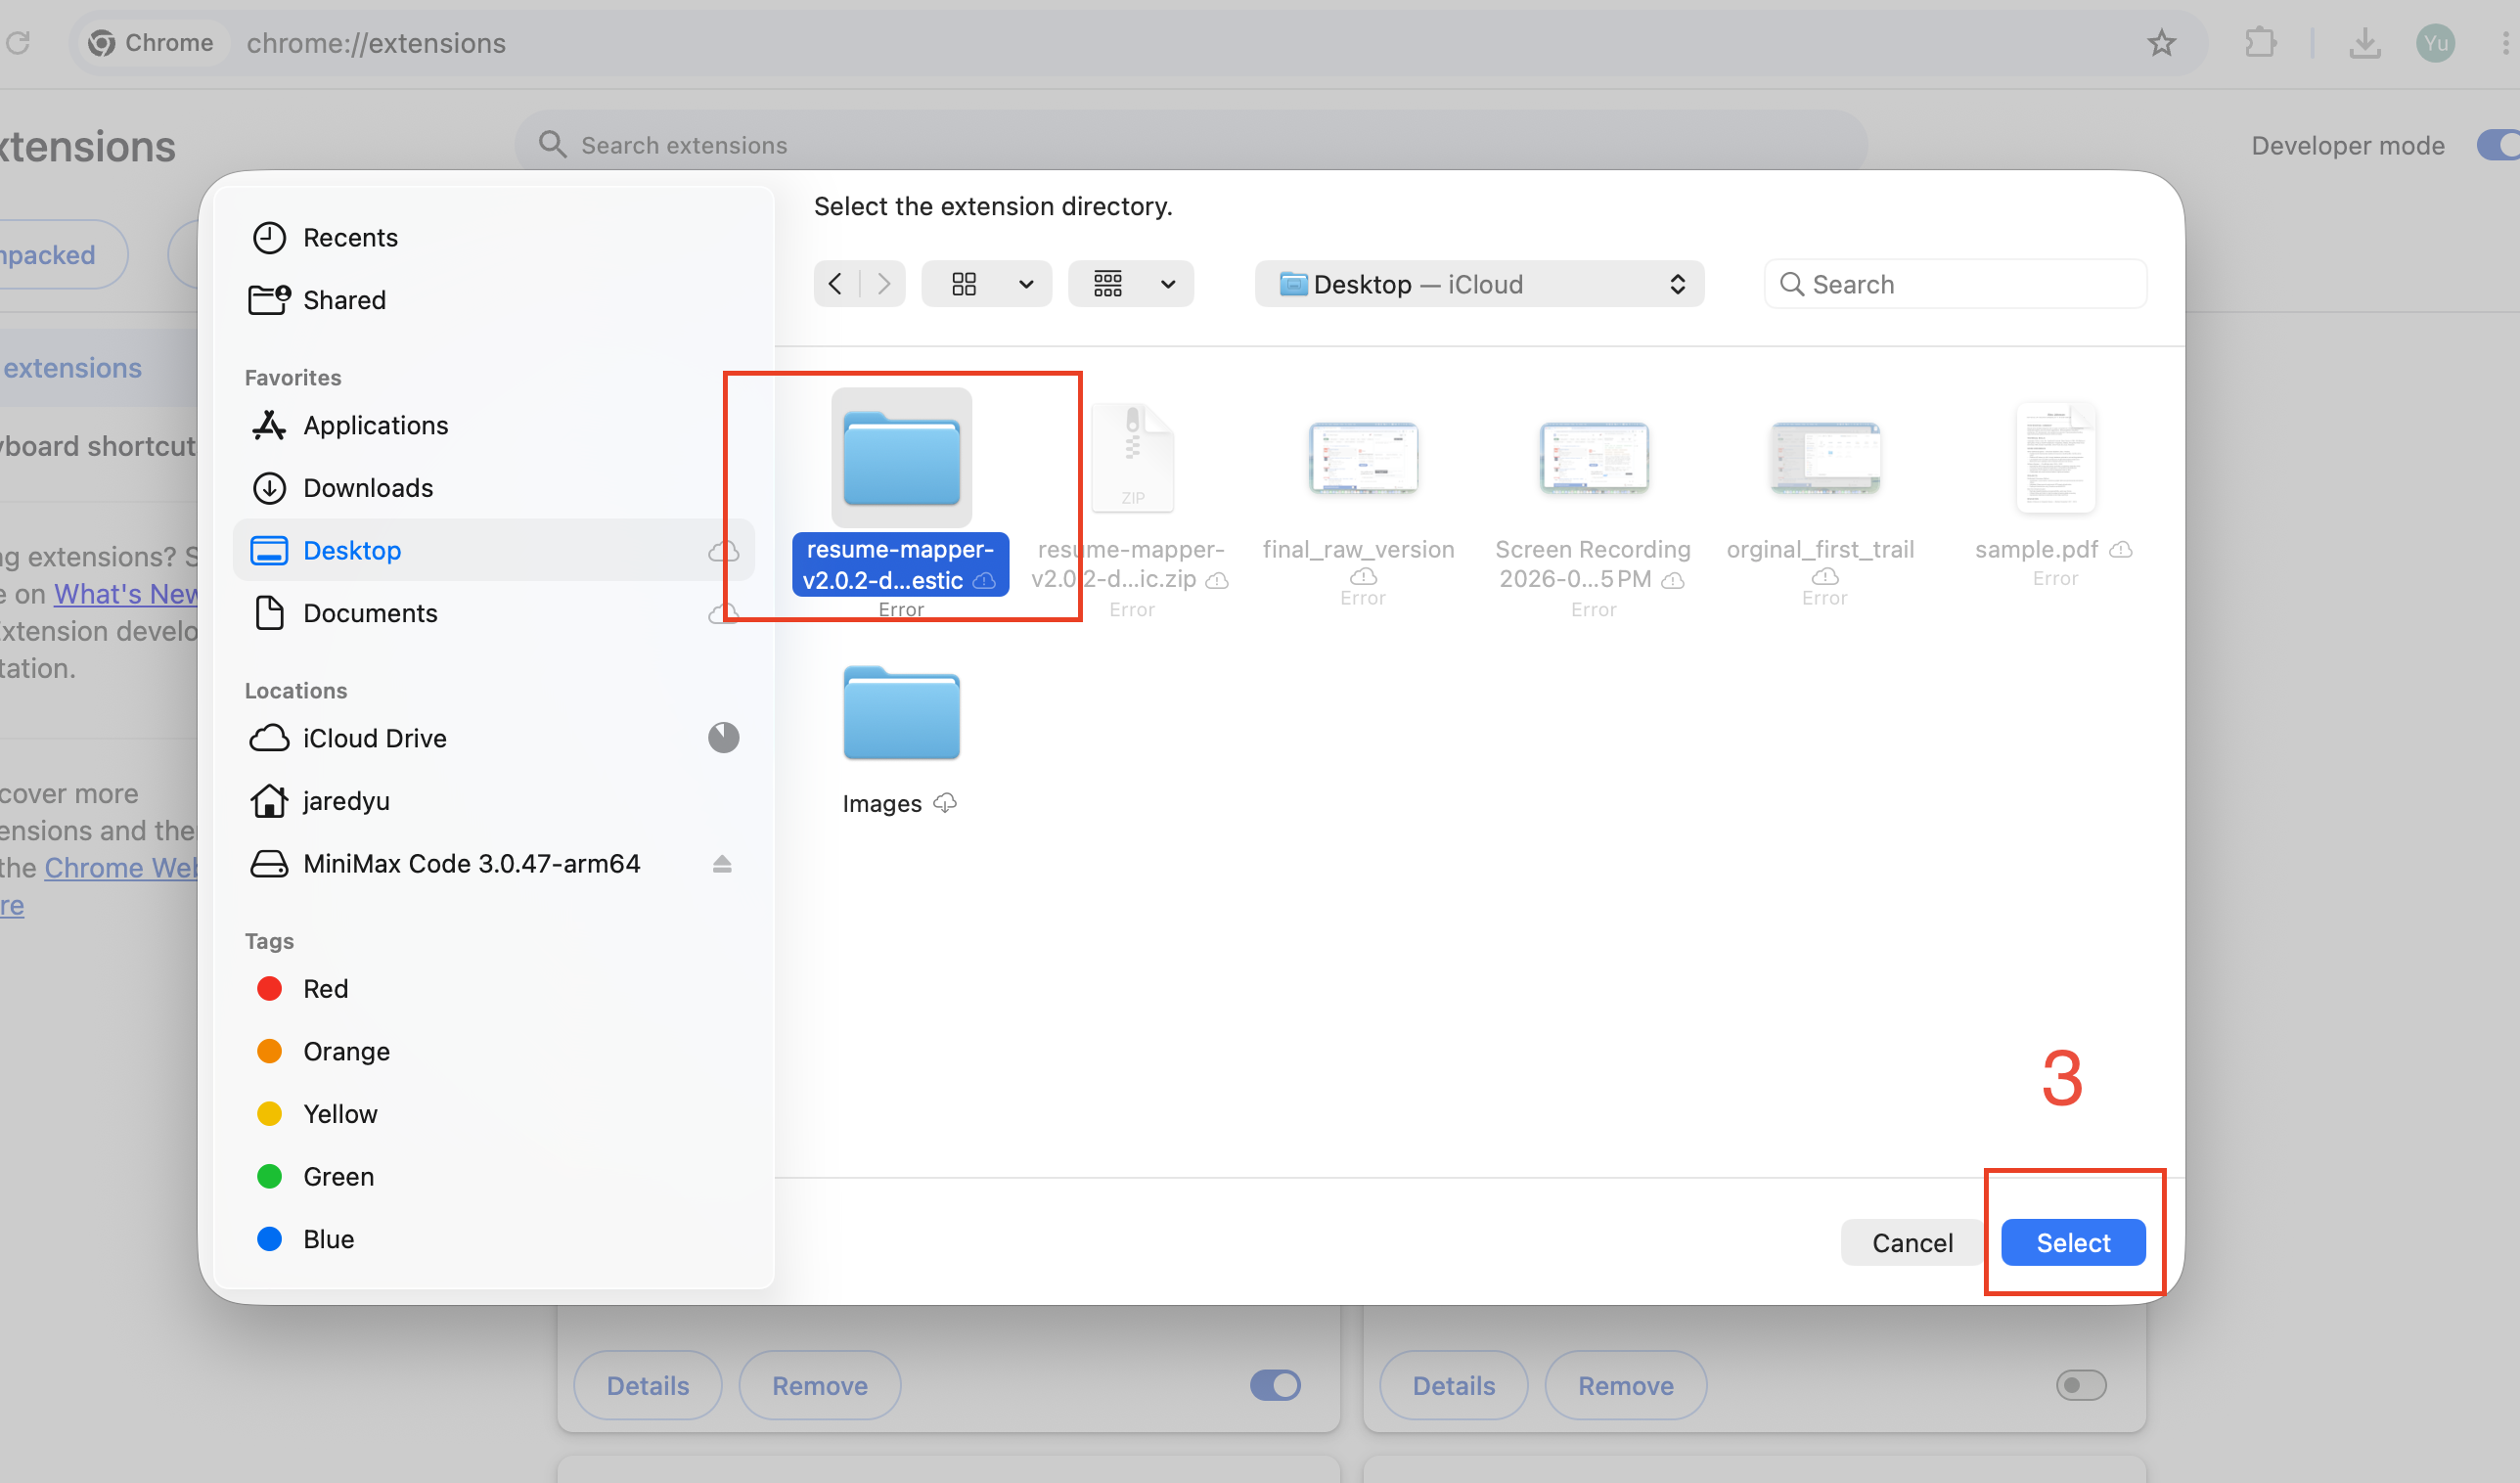The height and width of the screenshot is (1483, 2520).
Task: Open the Desktop — iCloud location popup
Action: point(1479,284)
